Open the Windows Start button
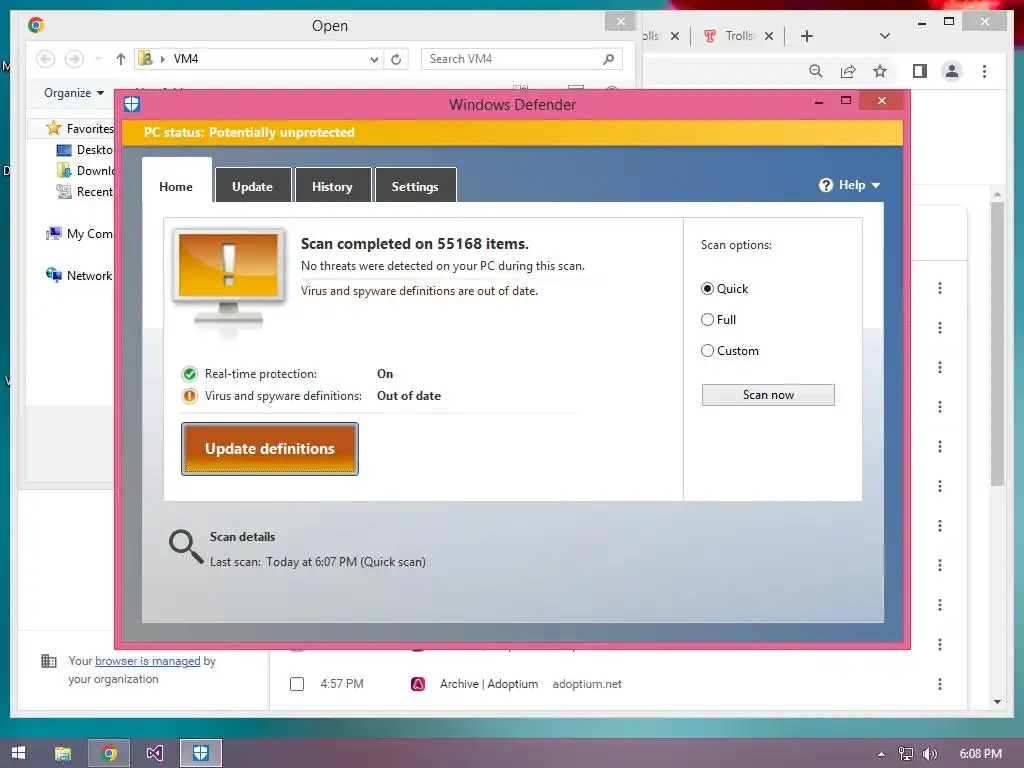1024x768 pixels. 18,753
